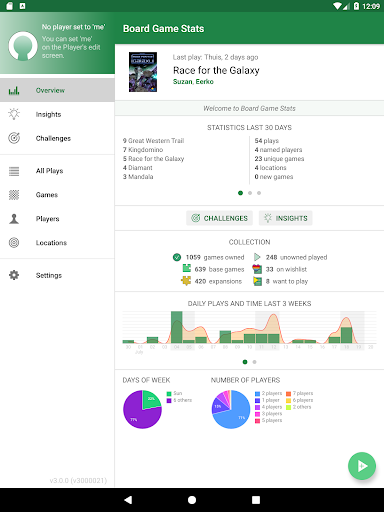Open the Games grid icon

click(x=14, y=195)
